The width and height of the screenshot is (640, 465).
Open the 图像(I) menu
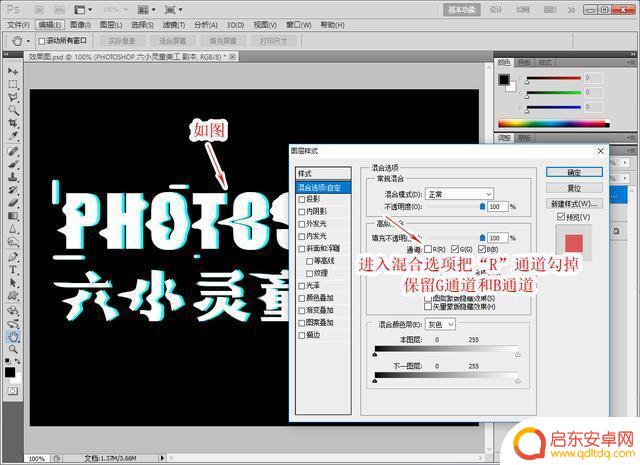(80, 25)
